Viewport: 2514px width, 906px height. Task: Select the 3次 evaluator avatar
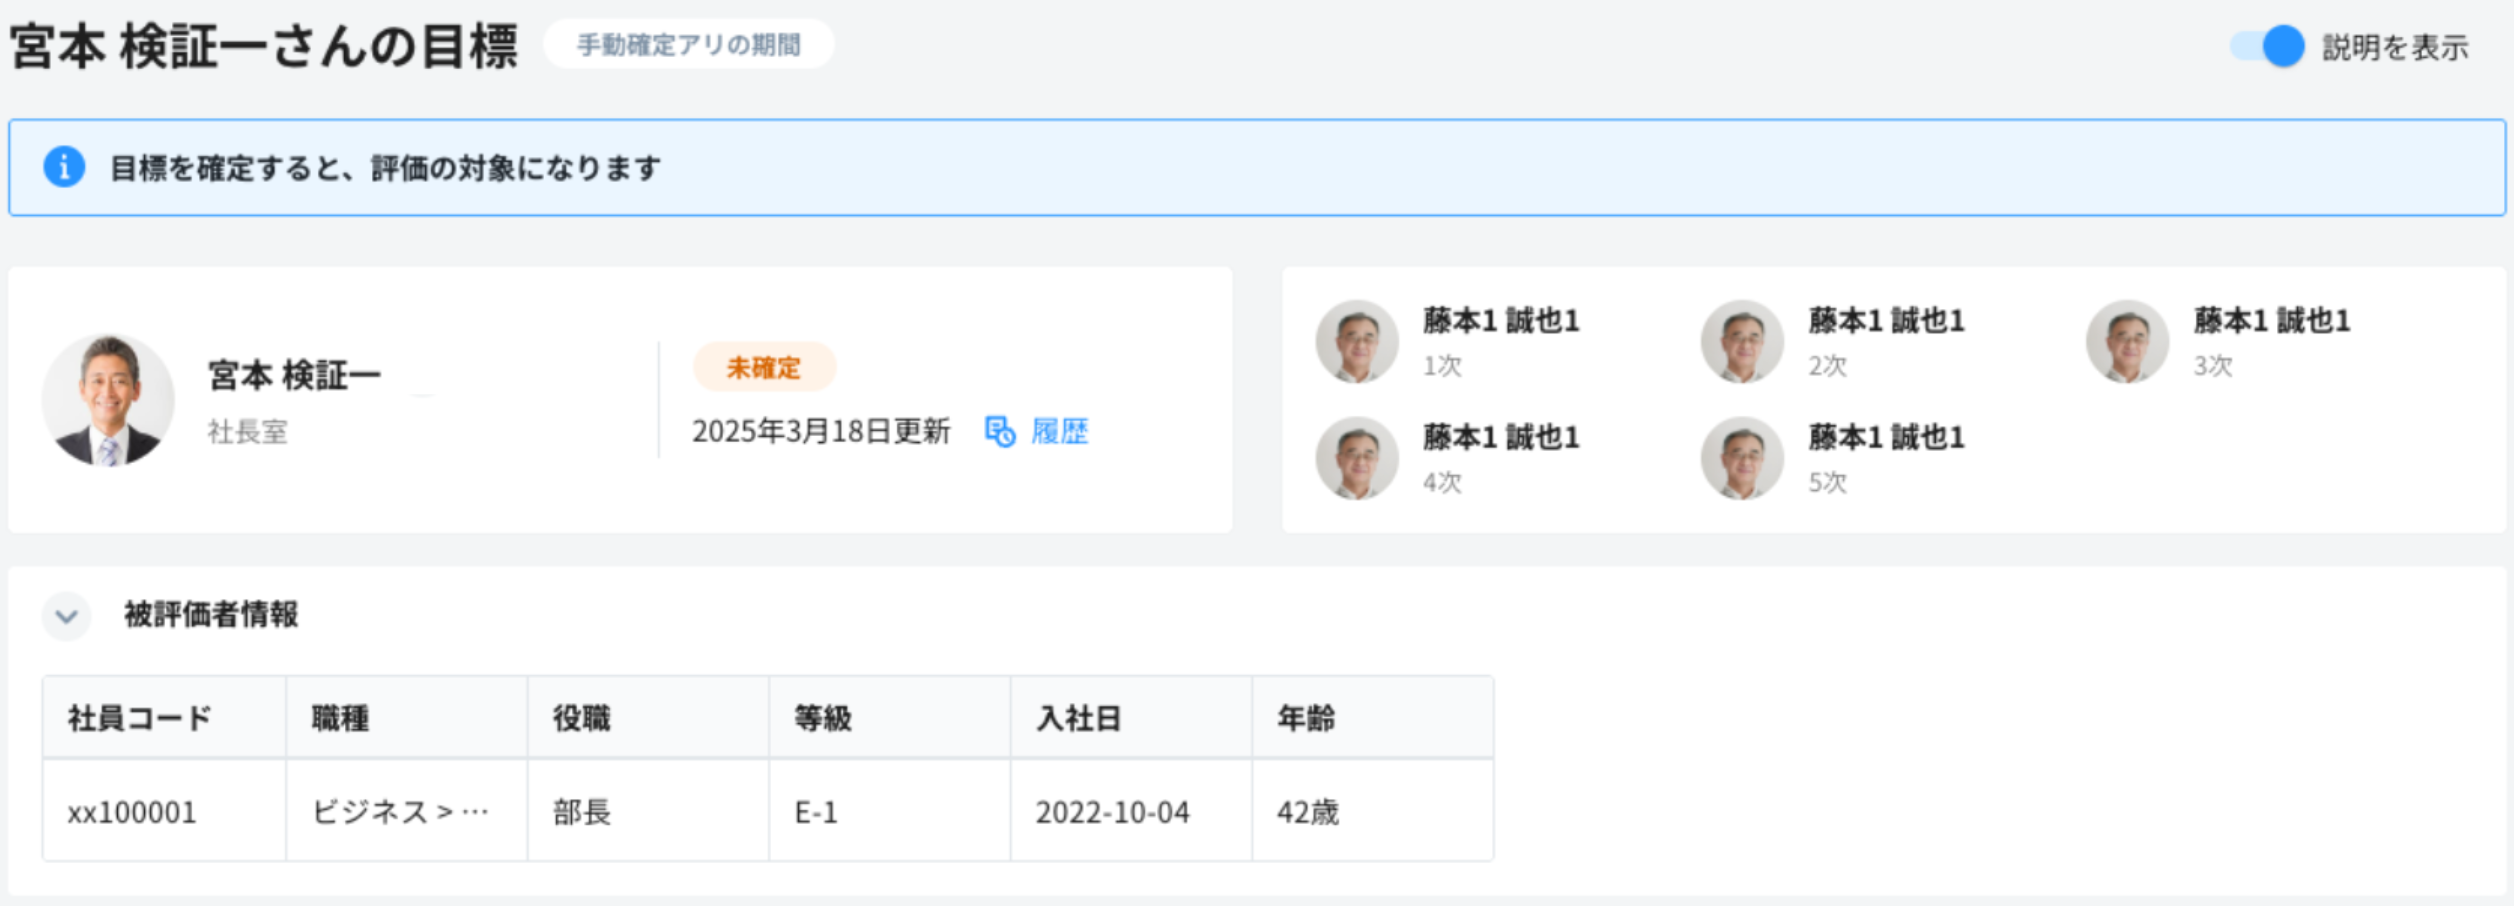point(2128,340)
